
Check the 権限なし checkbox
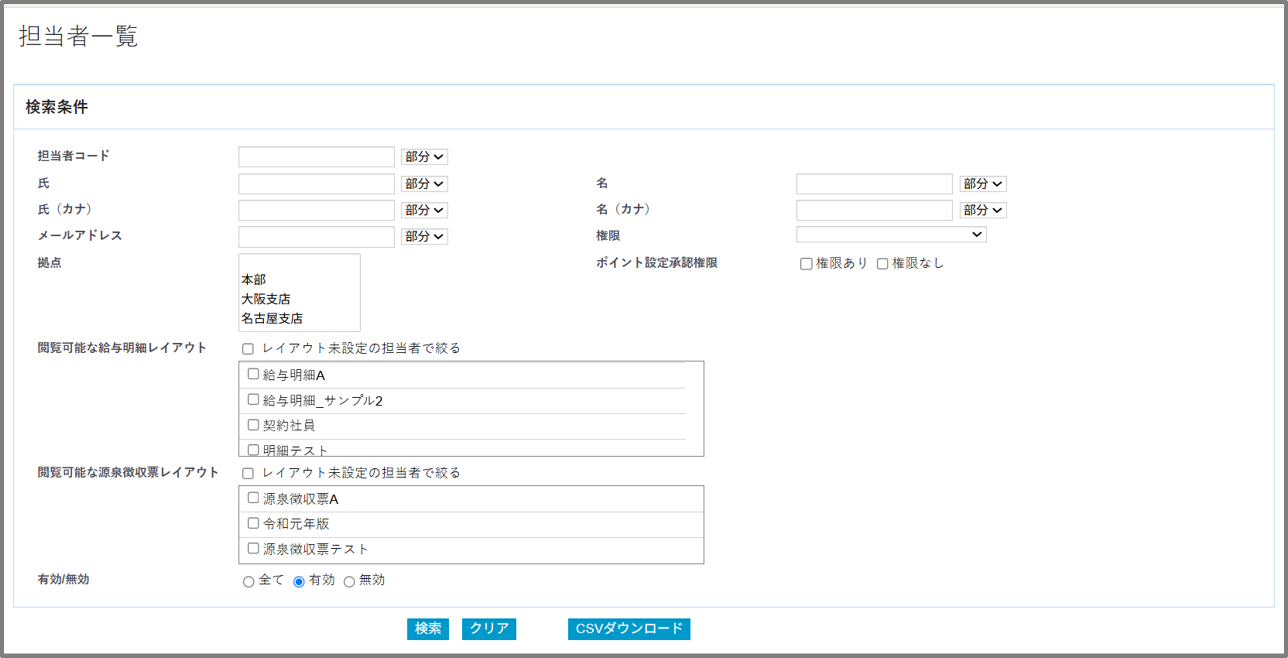(x=882, y=264)
